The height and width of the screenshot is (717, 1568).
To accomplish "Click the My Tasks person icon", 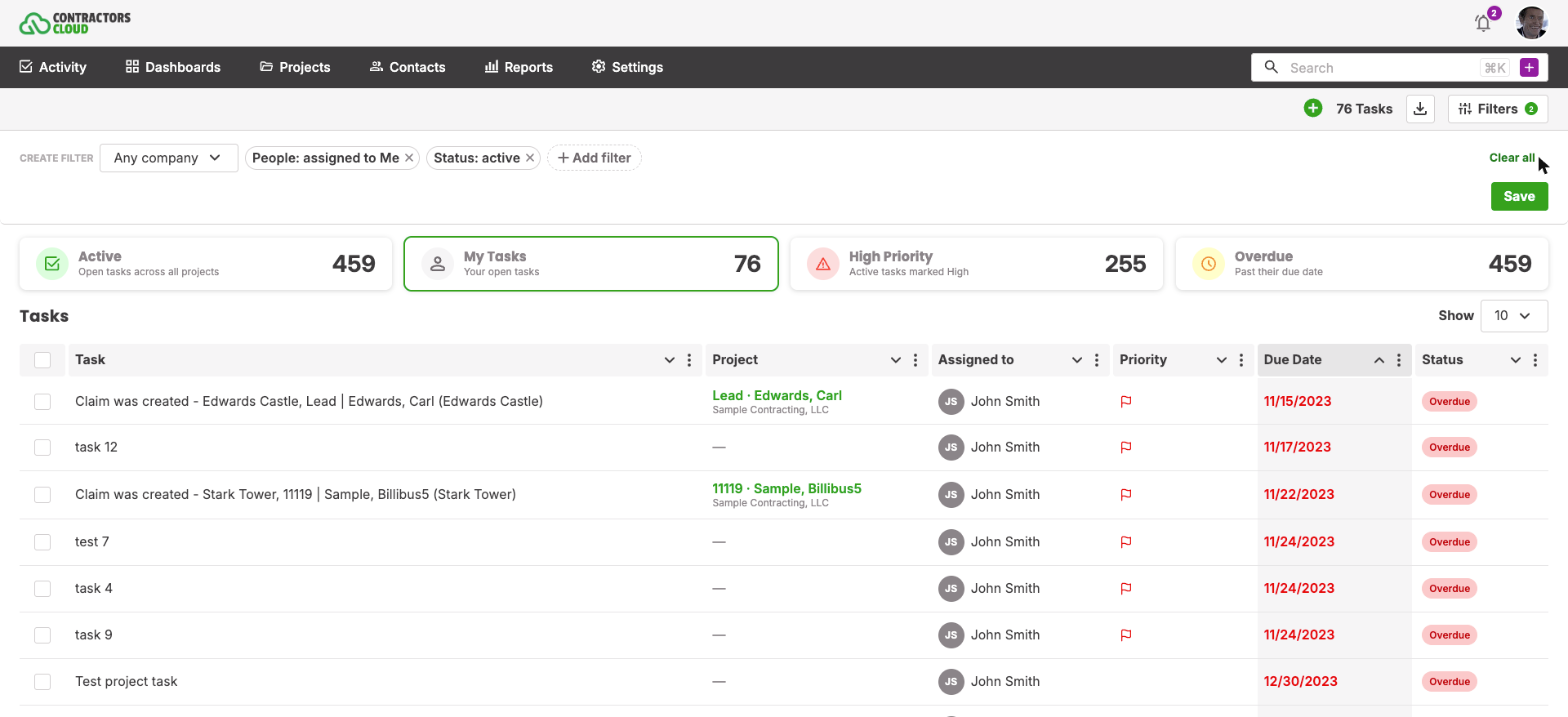I will pyautogui.click(x=437, y=264).
